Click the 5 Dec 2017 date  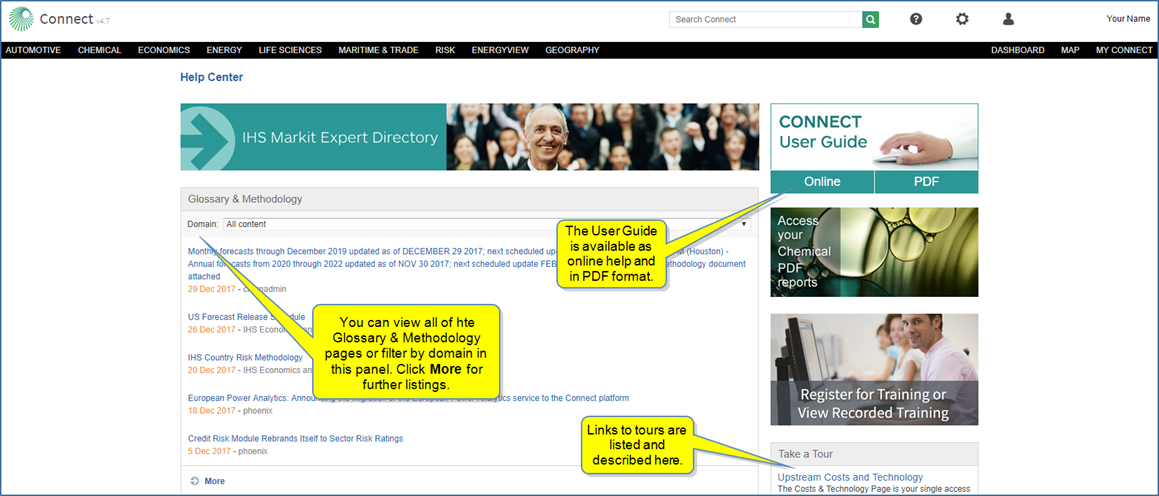(209, 451)
